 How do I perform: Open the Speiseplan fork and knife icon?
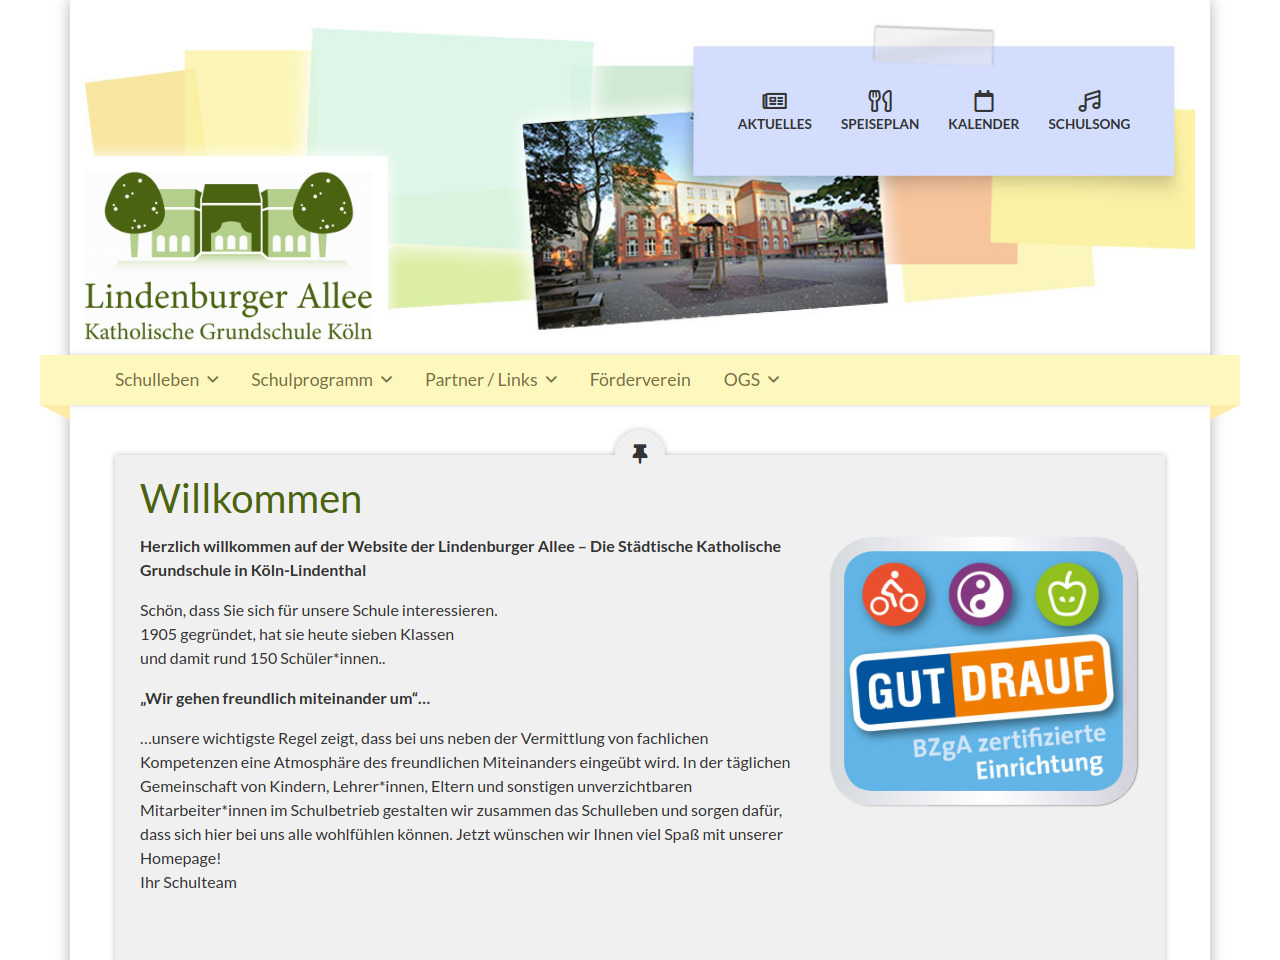880,101
